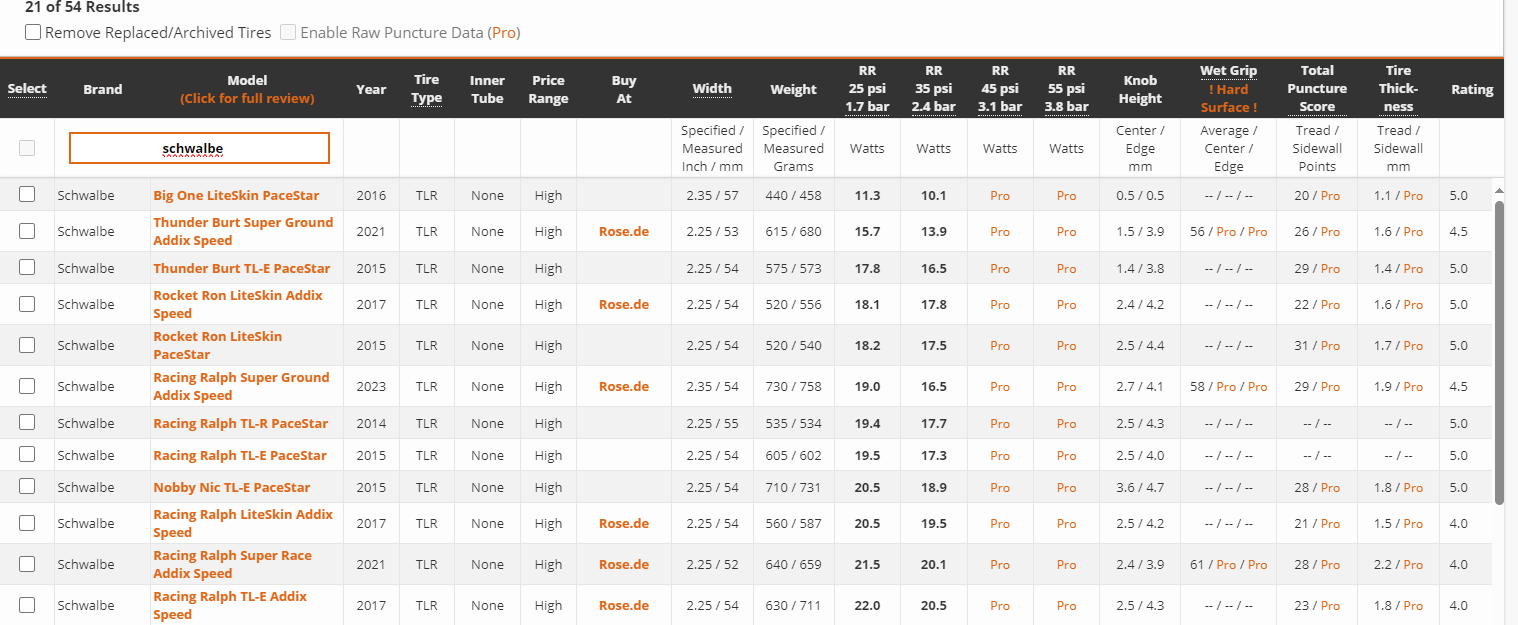Open Racing Ralph TL-R PaceStar review
Viewport: 1518px width, 625px height.
tap(240, 423)
